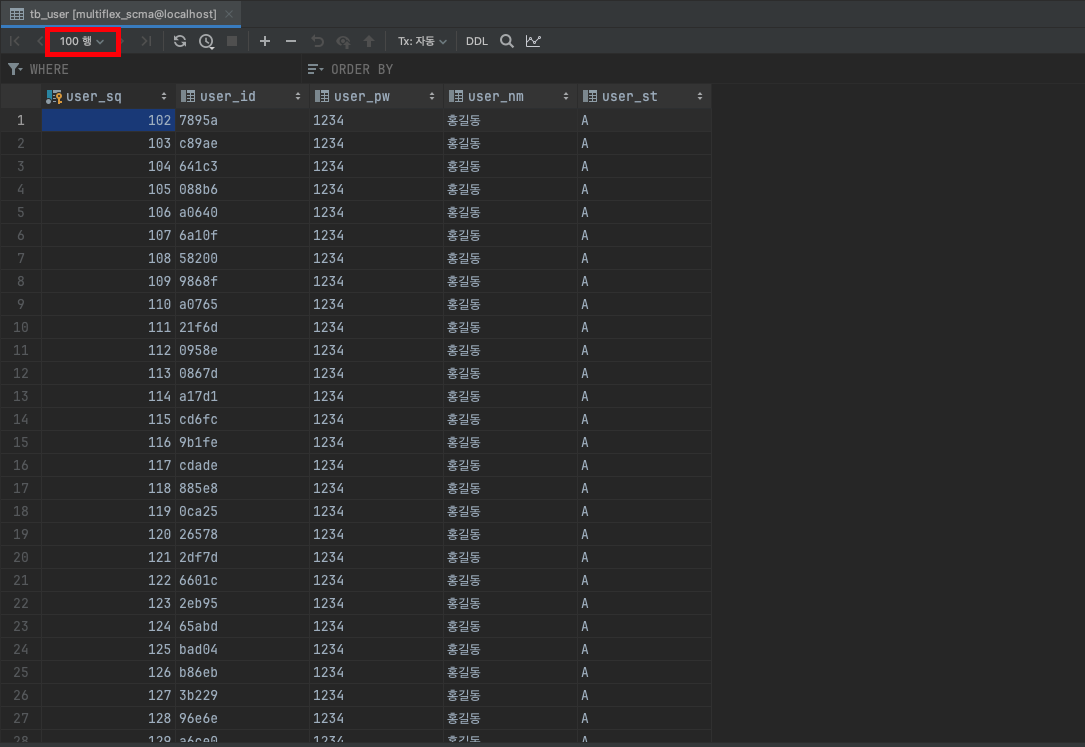Select the user_sq cell 102
The image size is (1085, 747).
[109, 120]
